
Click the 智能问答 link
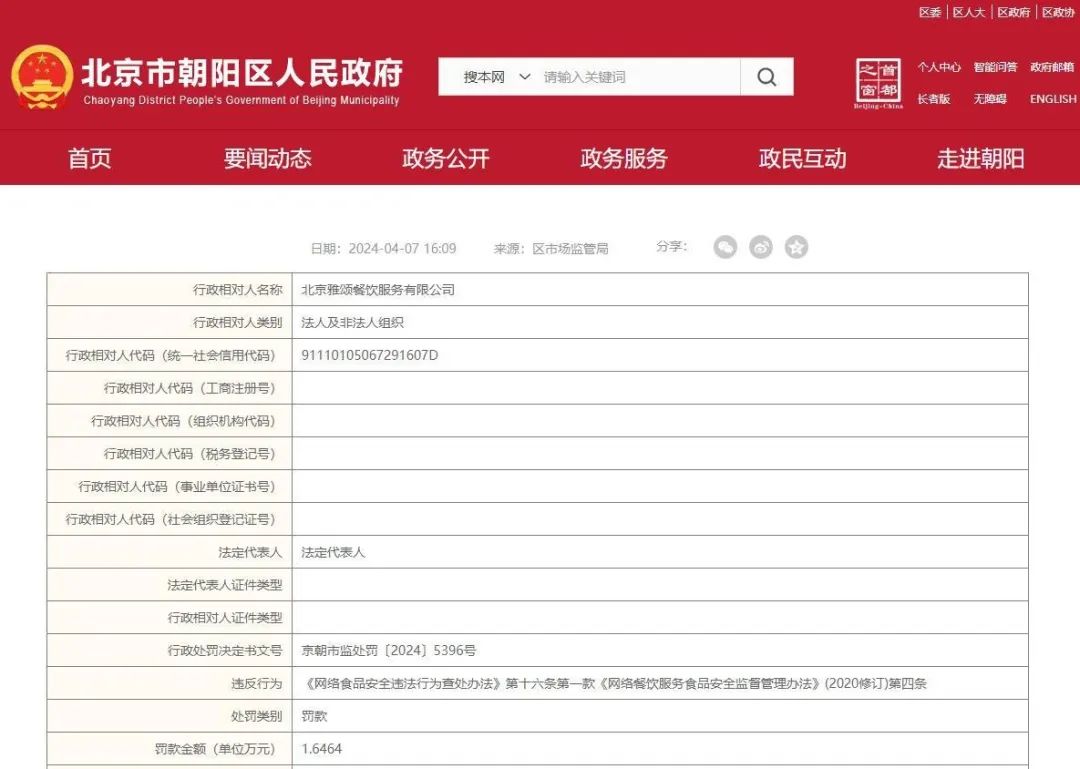(995, 67)
